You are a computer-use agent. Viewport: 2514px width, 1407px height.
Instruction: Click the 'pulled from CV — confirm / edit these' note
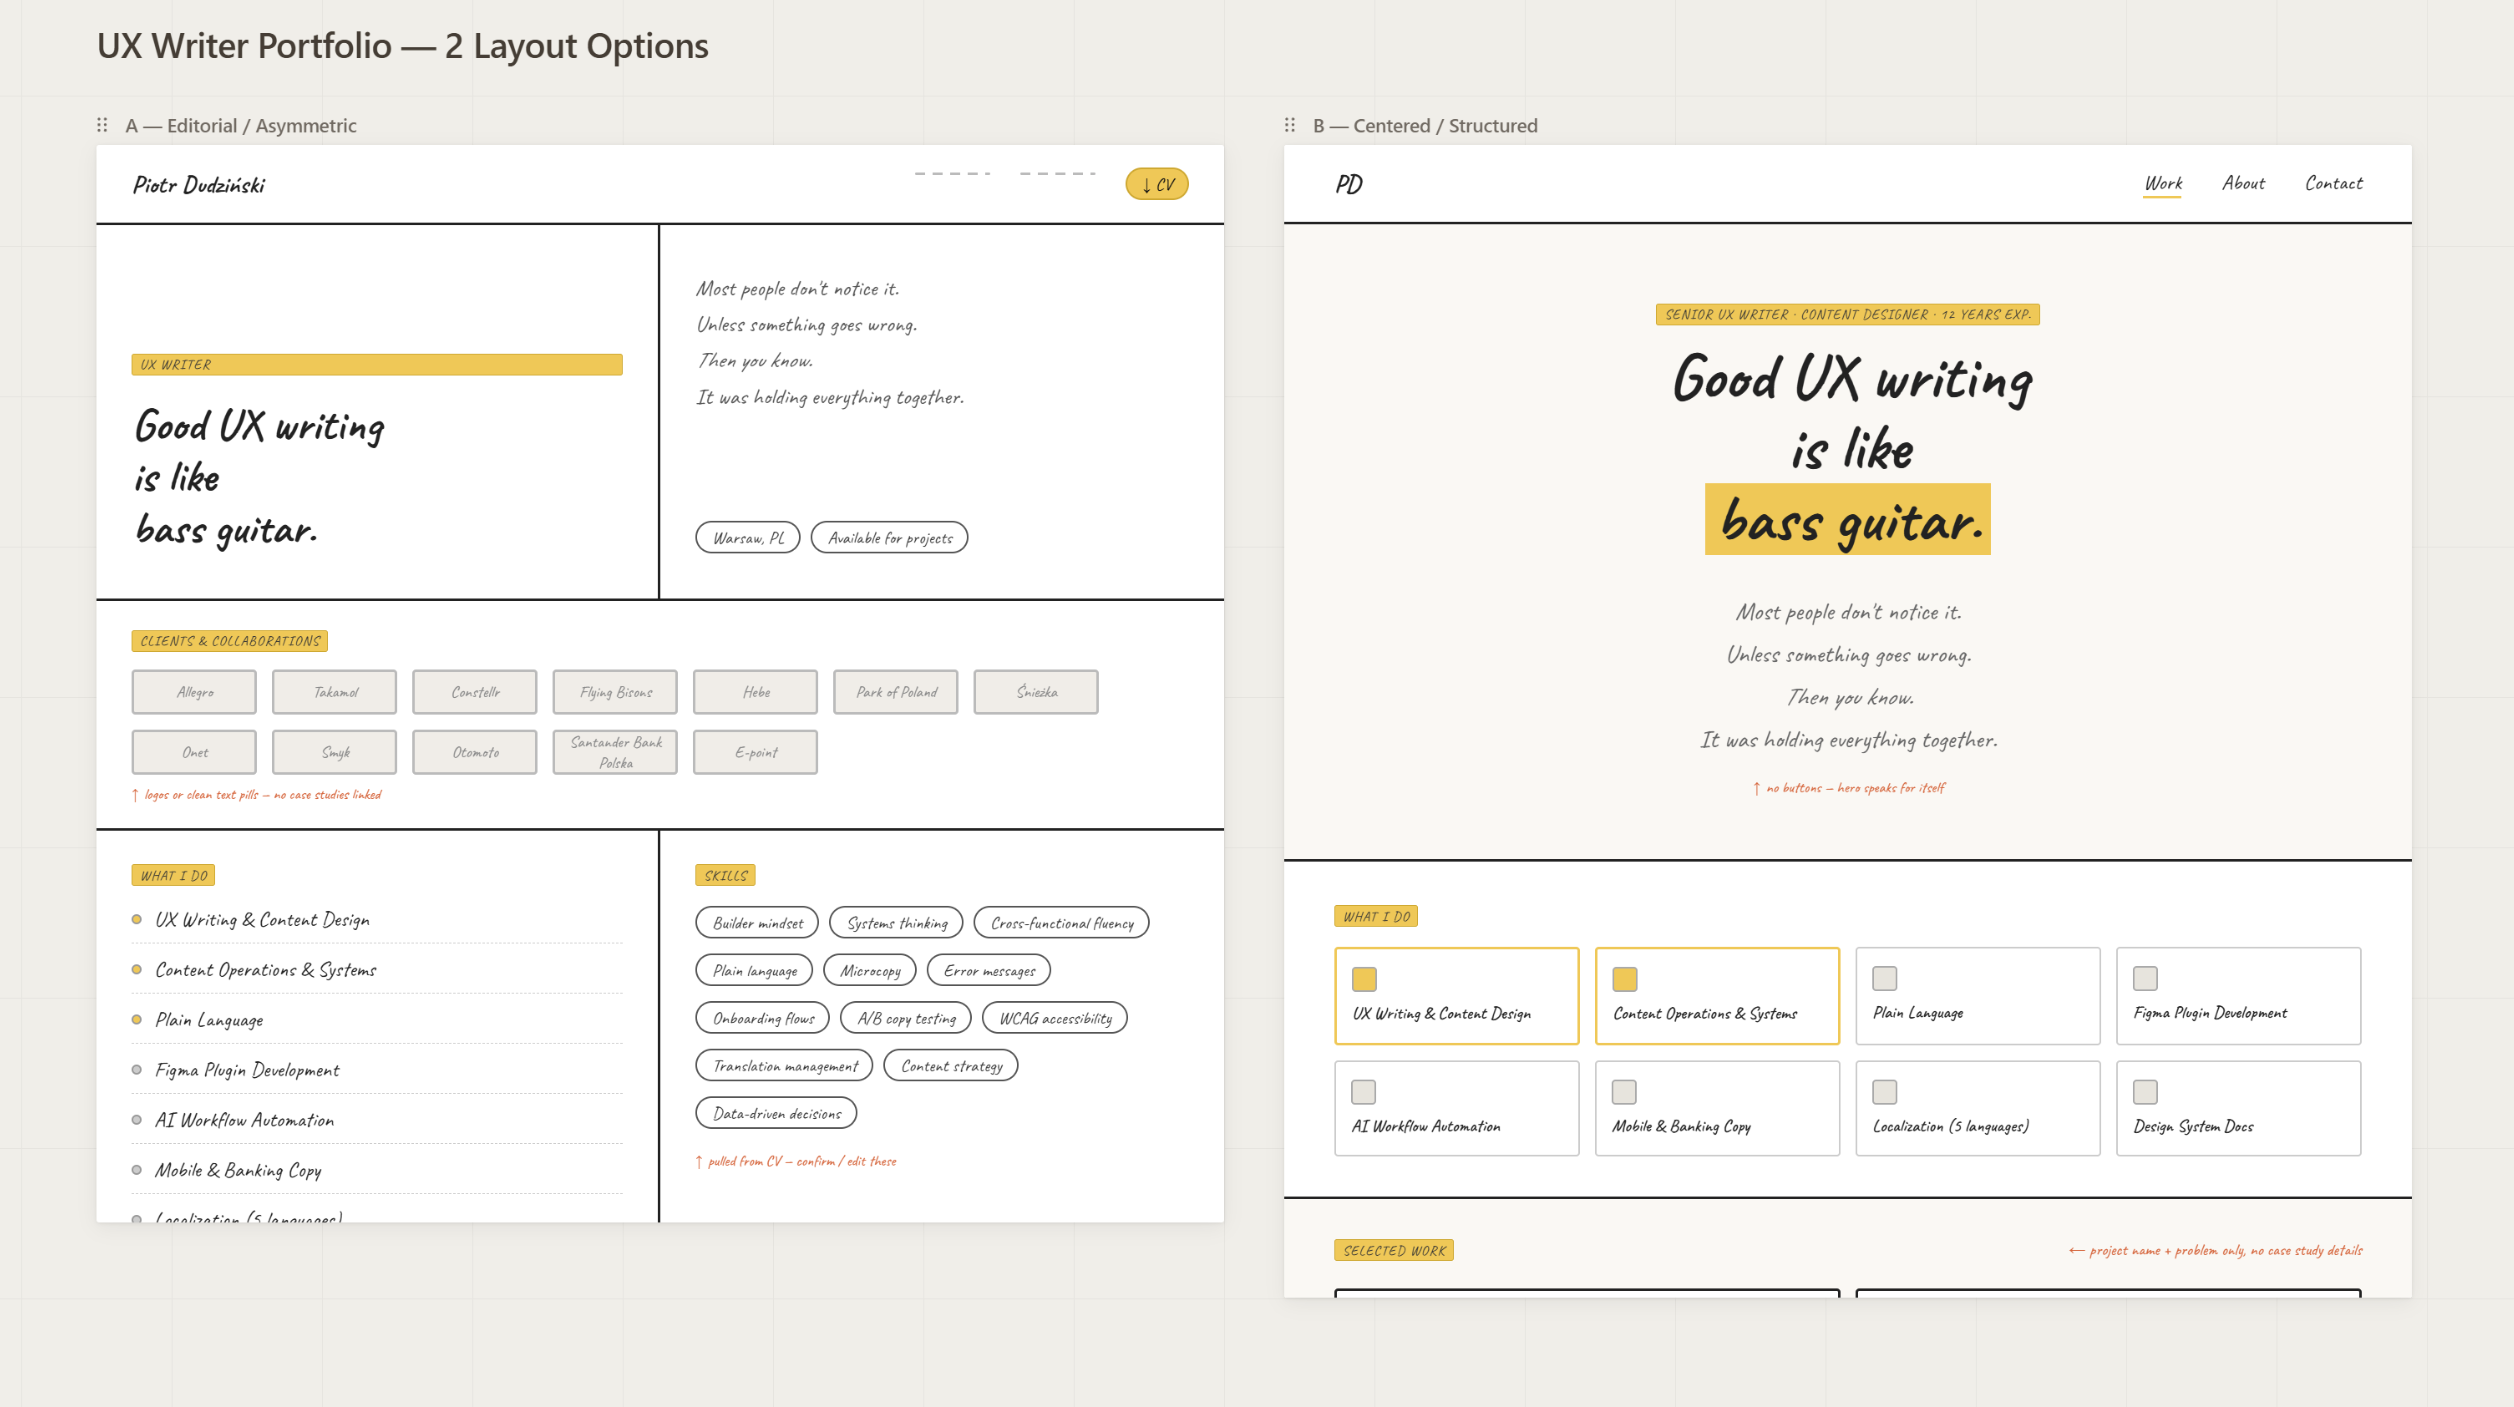point(797,1161)
